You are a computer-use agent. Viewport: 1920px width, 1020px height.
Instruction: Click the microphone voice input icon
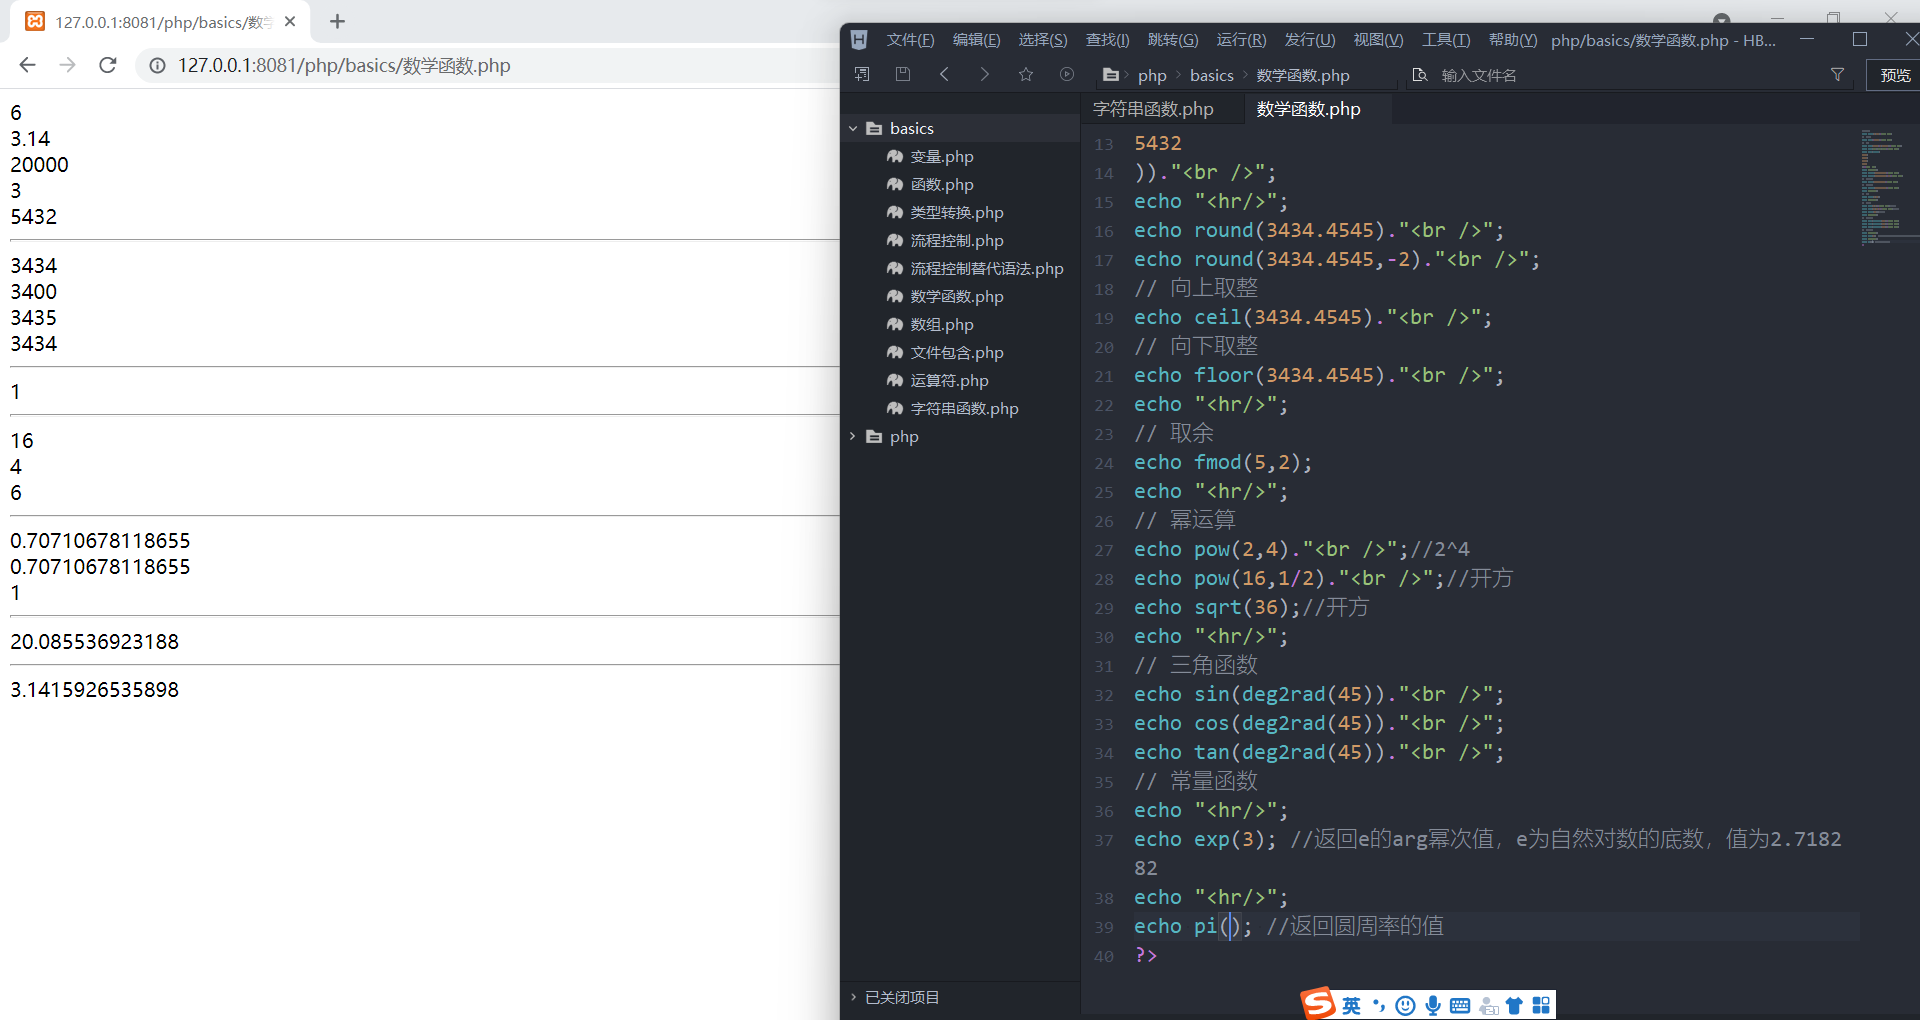tap(1433, 1005)
